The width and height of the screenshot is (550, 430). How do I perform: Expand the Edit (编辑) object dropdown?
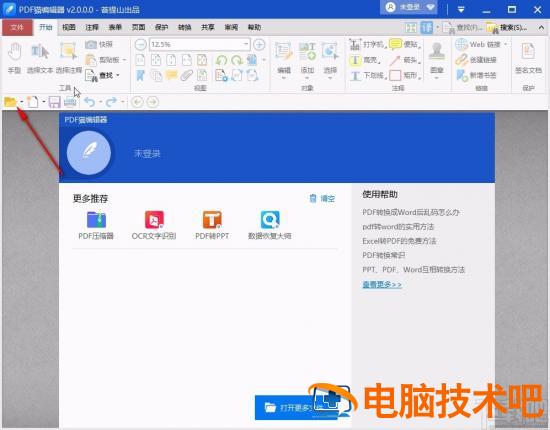click(284, 78)
